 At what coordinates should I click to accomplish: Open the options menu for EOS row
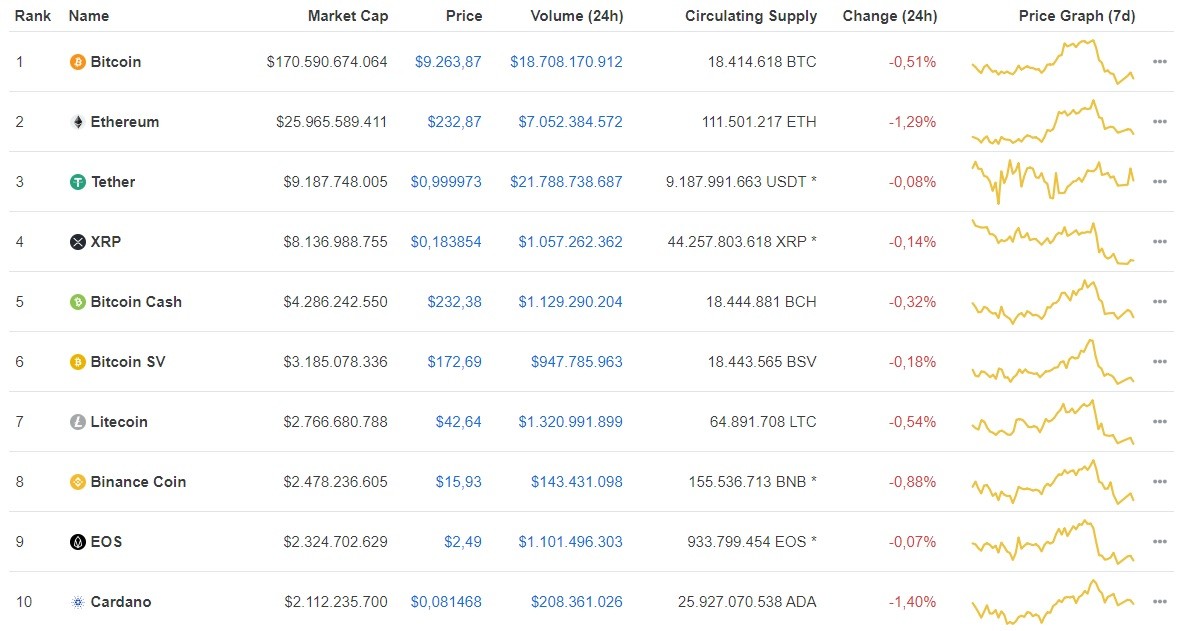tap(1159, 541)
